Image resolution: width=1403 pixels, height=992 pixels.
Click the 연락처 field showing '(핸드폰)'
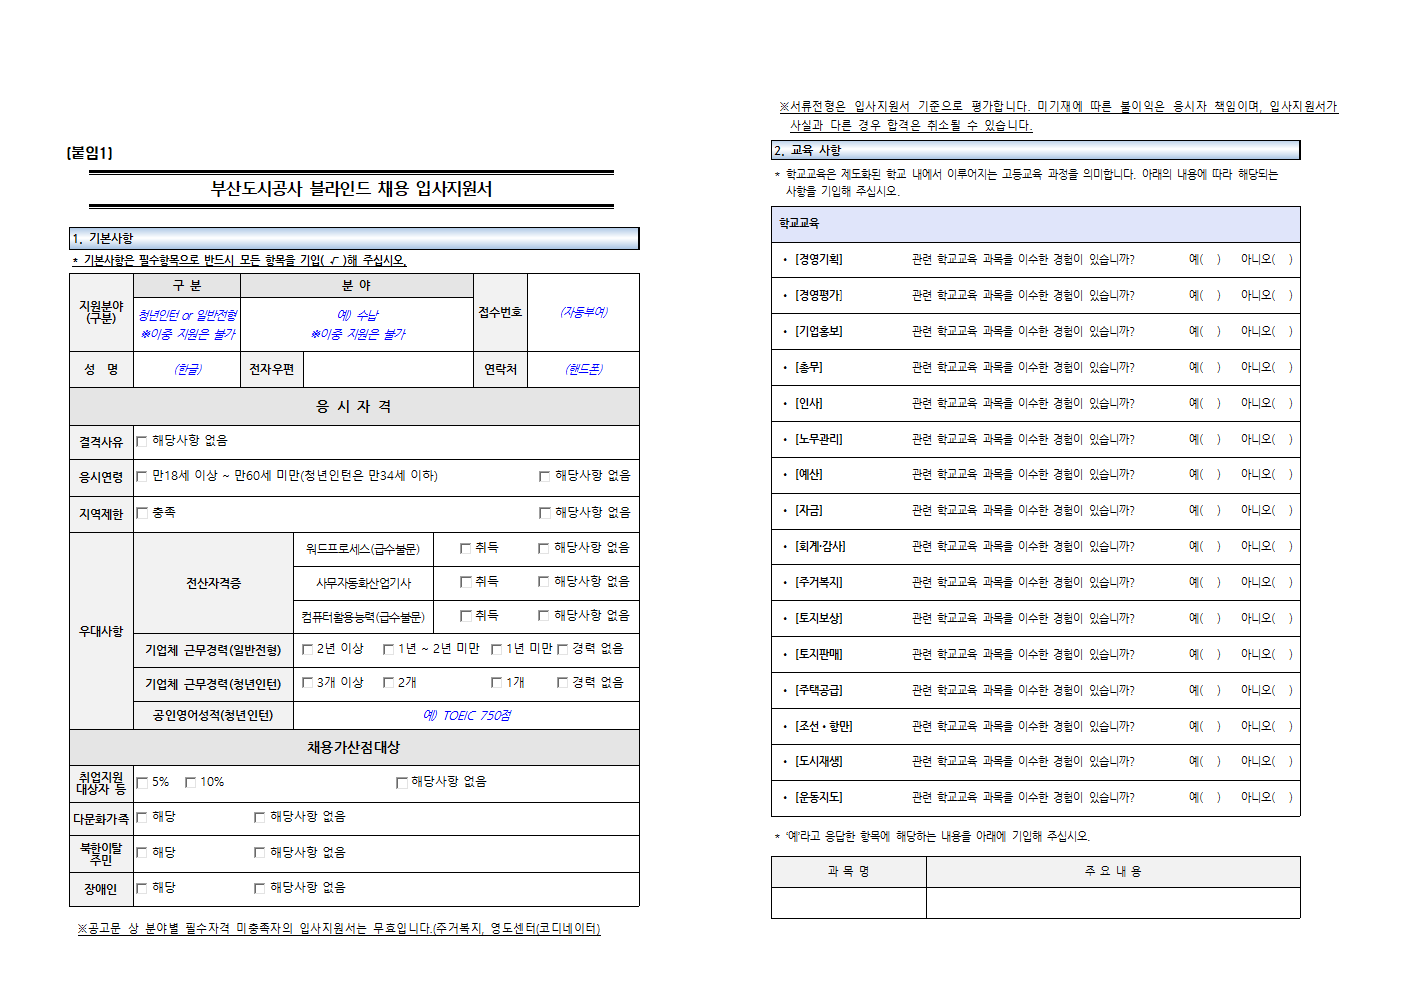tap(583, 369)
